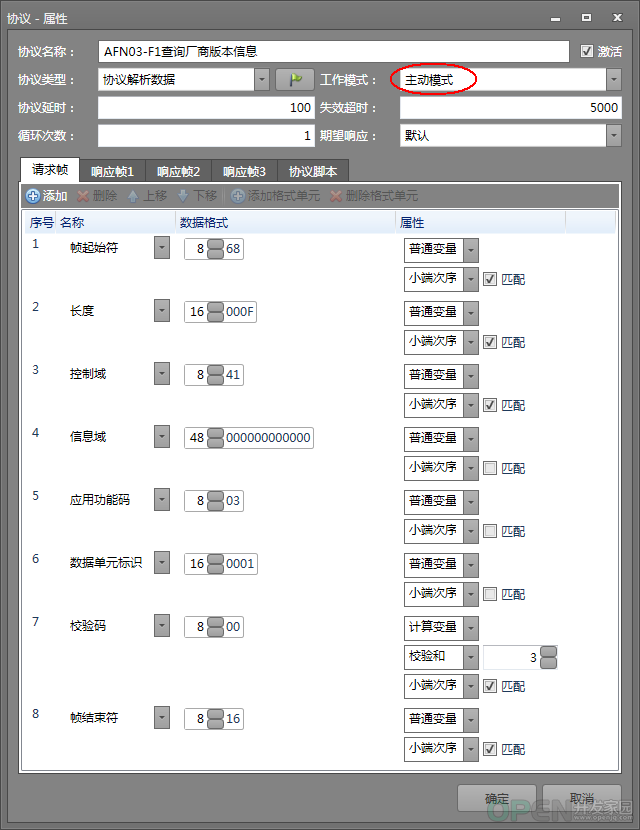
Task: Click the 下移 down-arrow toolbar icon
Action: pyautogui.click(x=183, y=196)
